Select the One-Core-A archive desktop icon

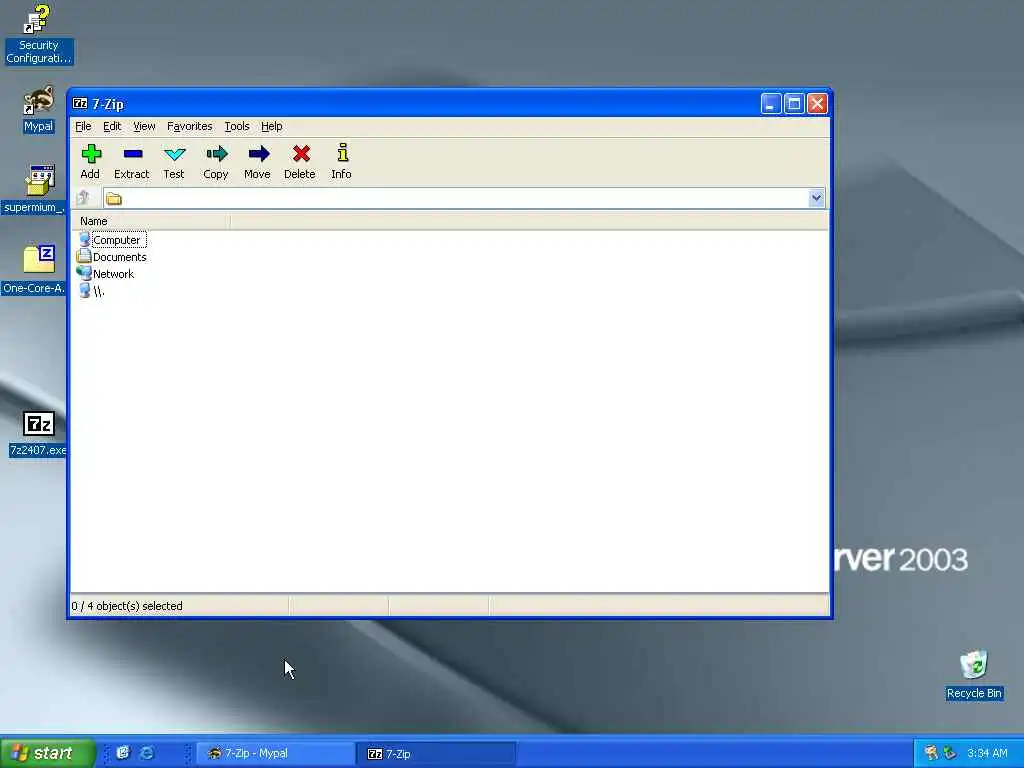click(34, 270)
